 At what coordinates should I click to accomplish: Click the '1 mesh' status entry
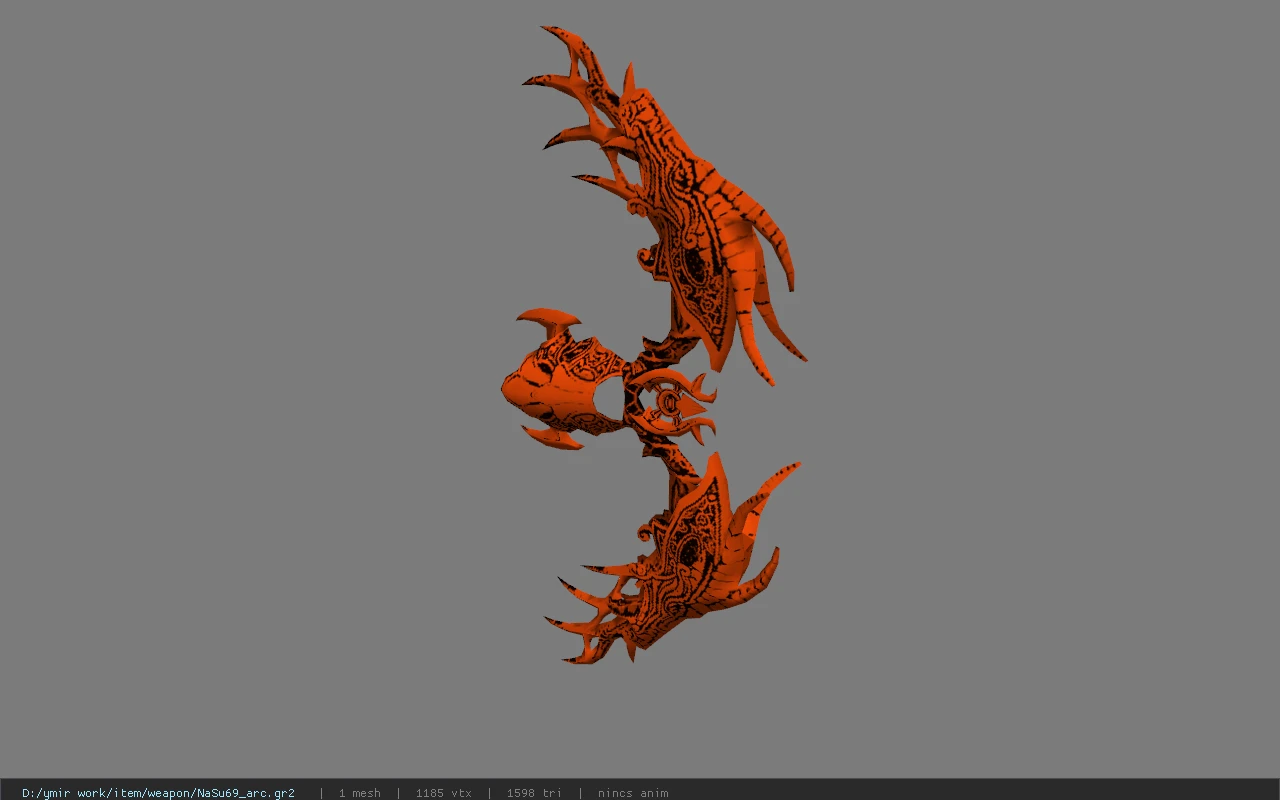359,793
